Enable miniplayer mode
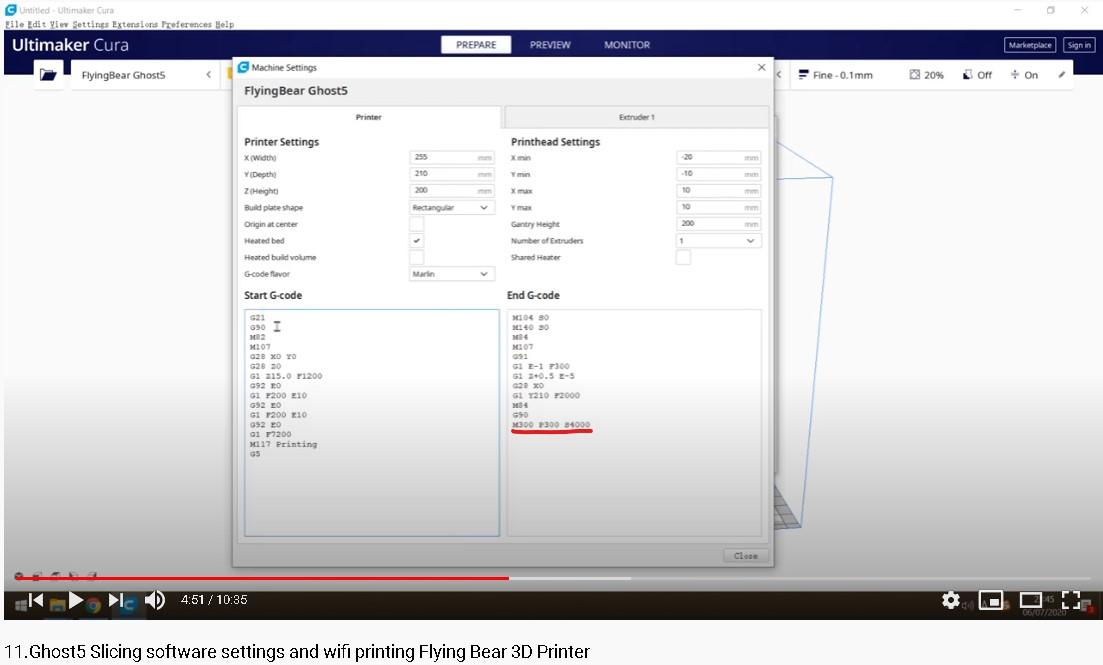This screenshot has height=665, width=1103. [x=990, y=600]
